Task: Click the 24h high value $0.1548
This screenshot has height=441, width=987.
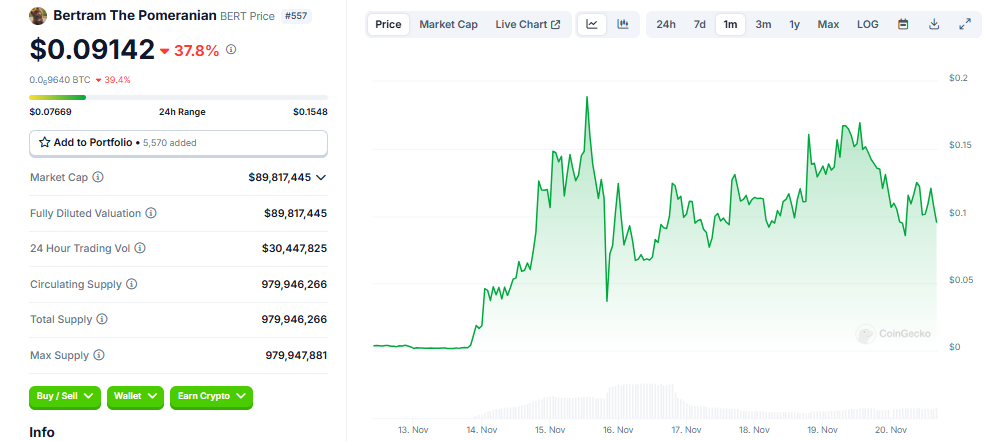Action: point(310,112)
